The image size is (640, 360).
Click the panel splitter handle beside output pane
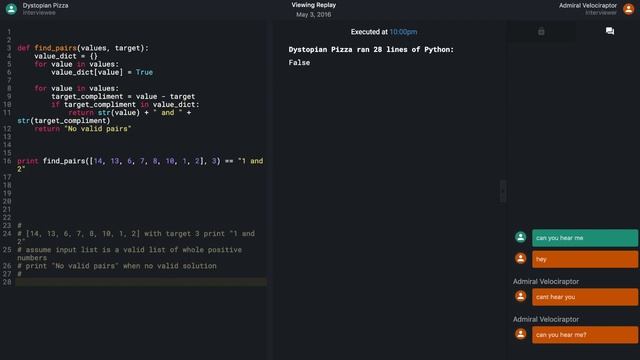pos(503,191)
